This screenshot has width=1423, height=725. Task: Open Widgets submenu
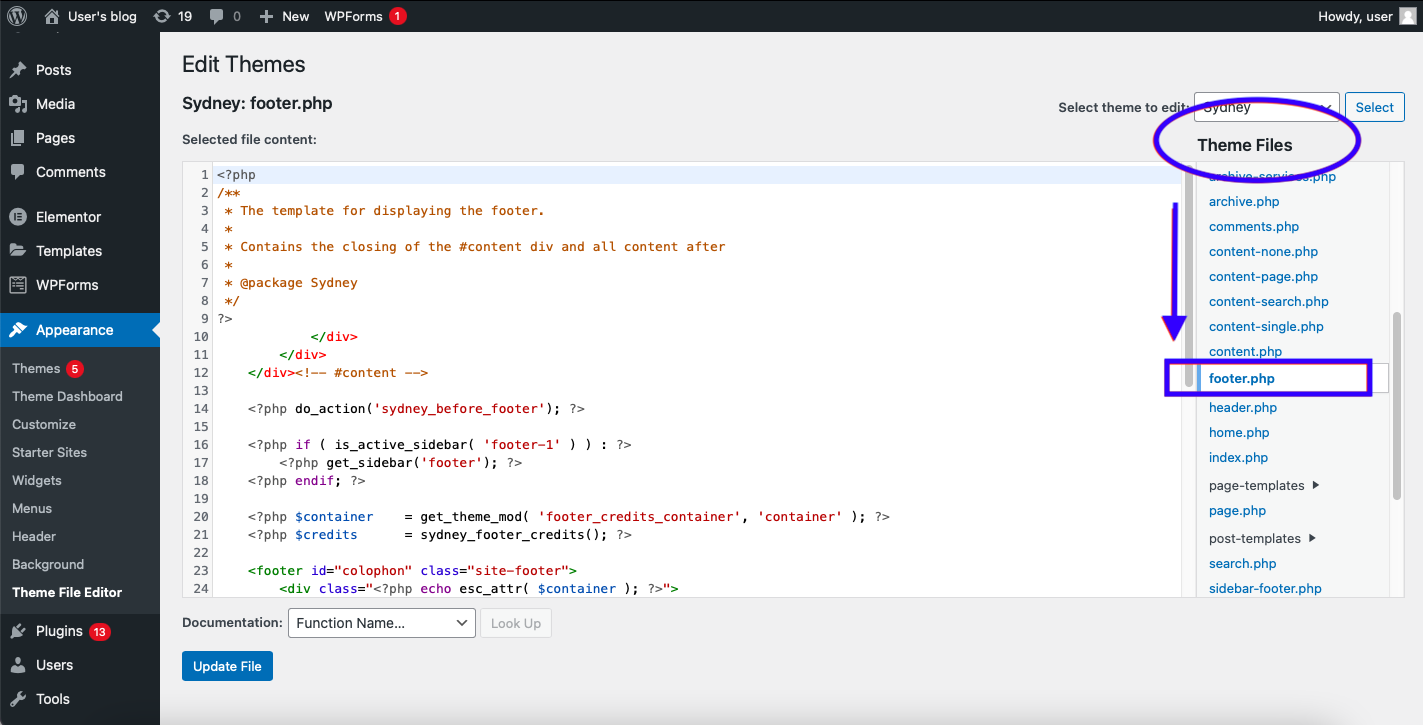pos(37,480)
